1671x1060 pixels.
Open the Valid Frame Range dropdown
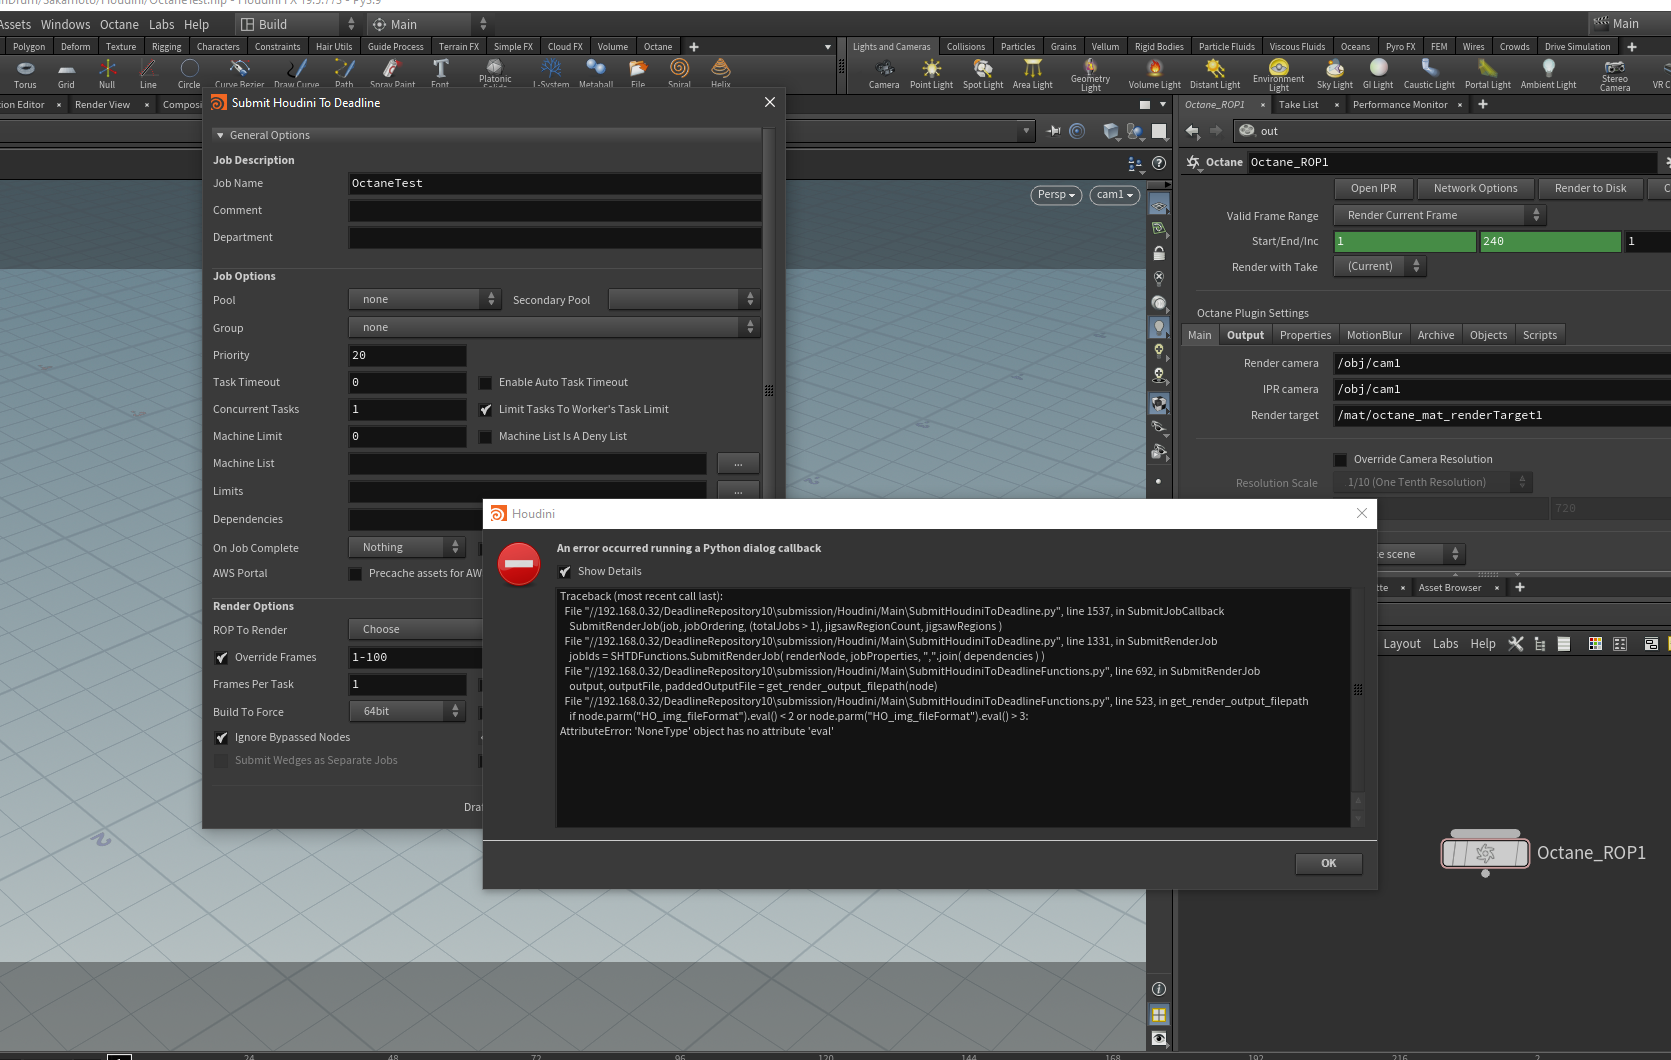pos(1439,215)
